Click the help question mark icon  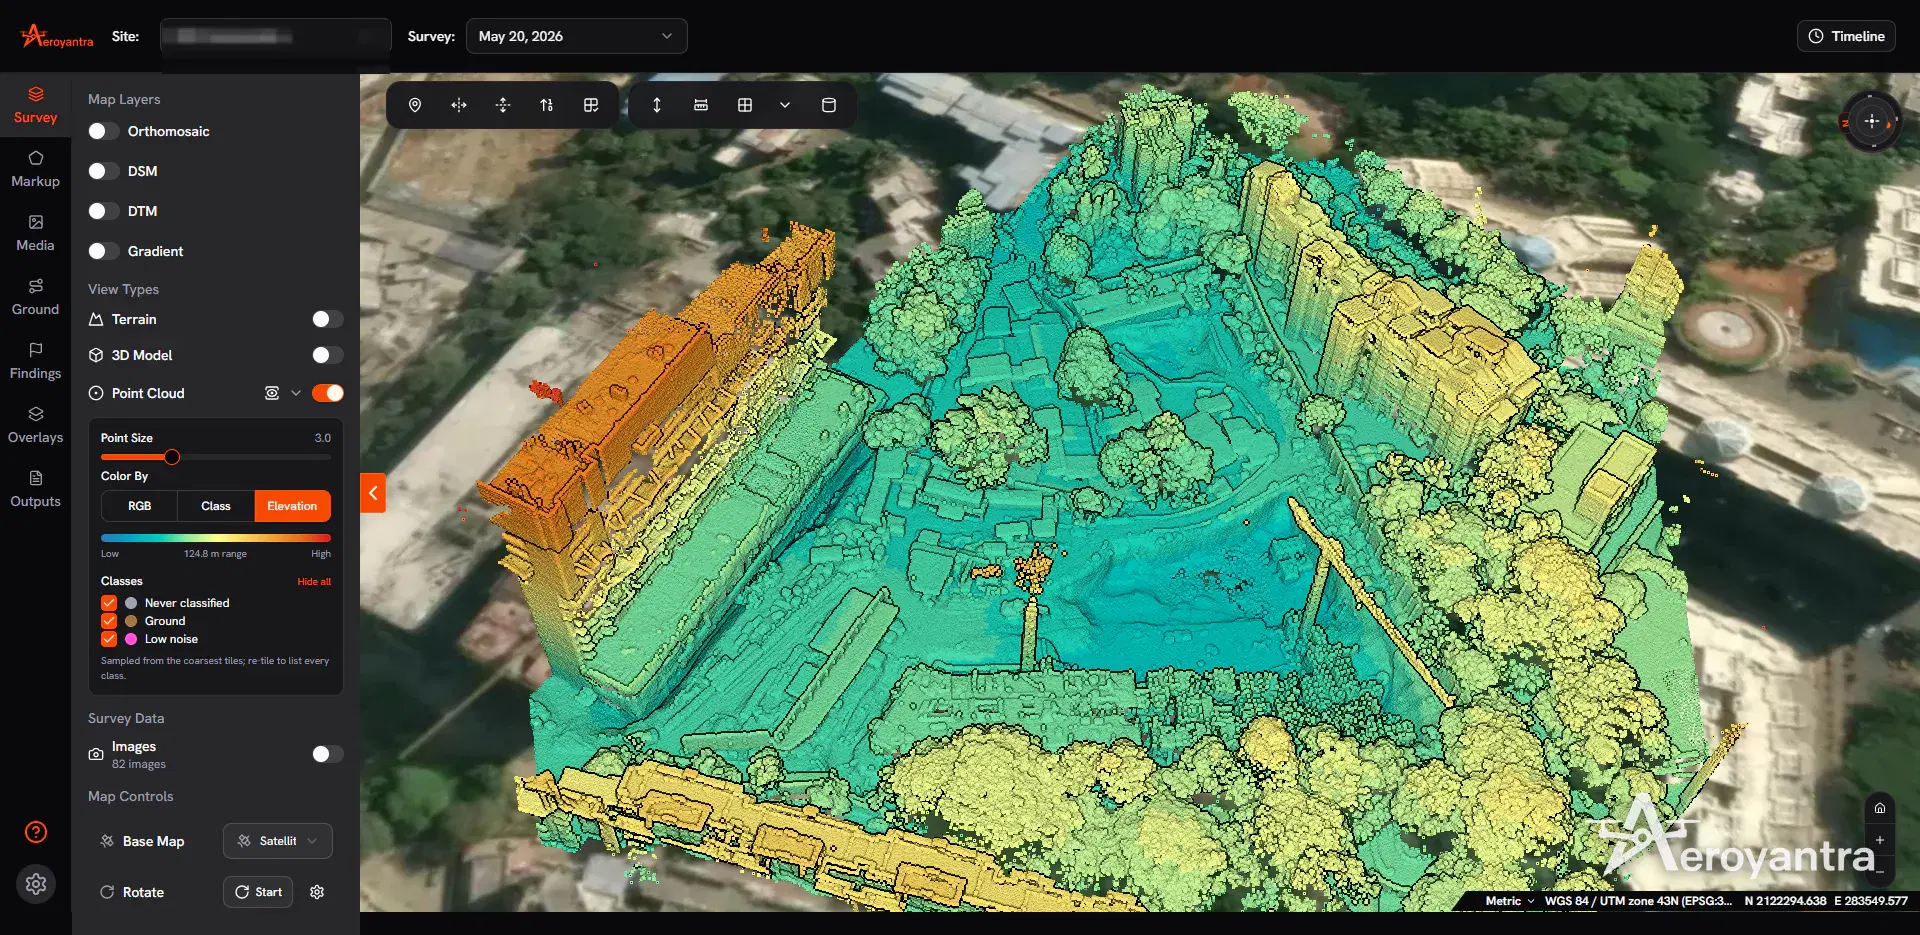tap(36, 832)
